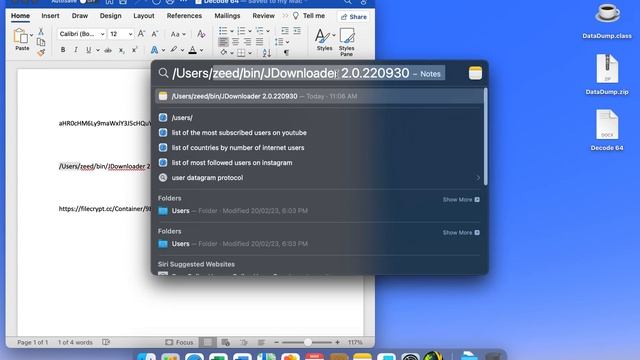Click the Copy icon in the ribbon
The height and width of the screenshot is (360, 640).
tap(41, 42)
